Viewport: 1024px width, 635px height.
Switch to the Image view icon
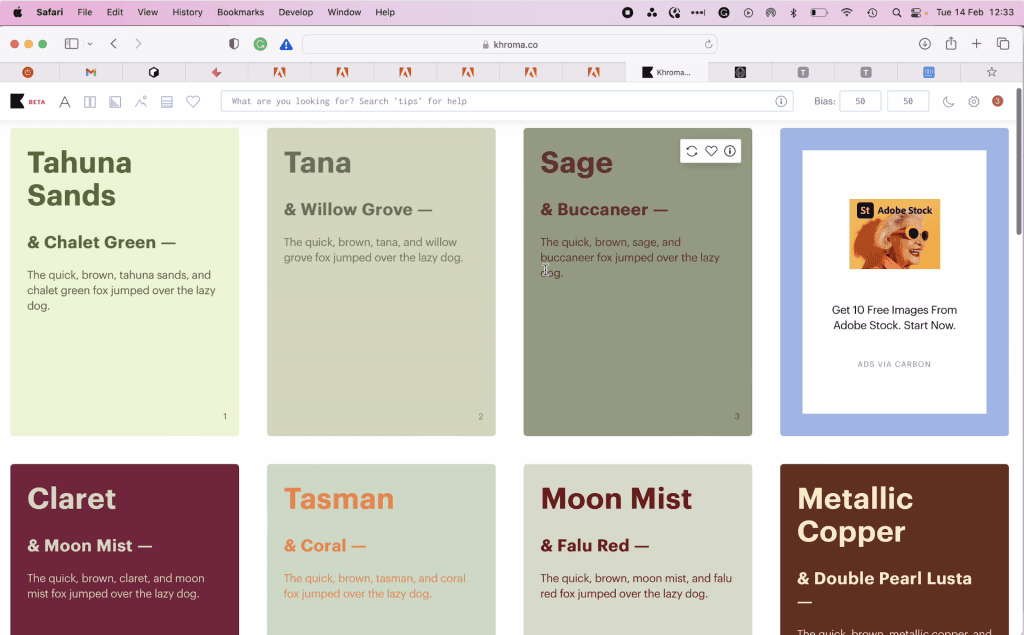[141, 102]
